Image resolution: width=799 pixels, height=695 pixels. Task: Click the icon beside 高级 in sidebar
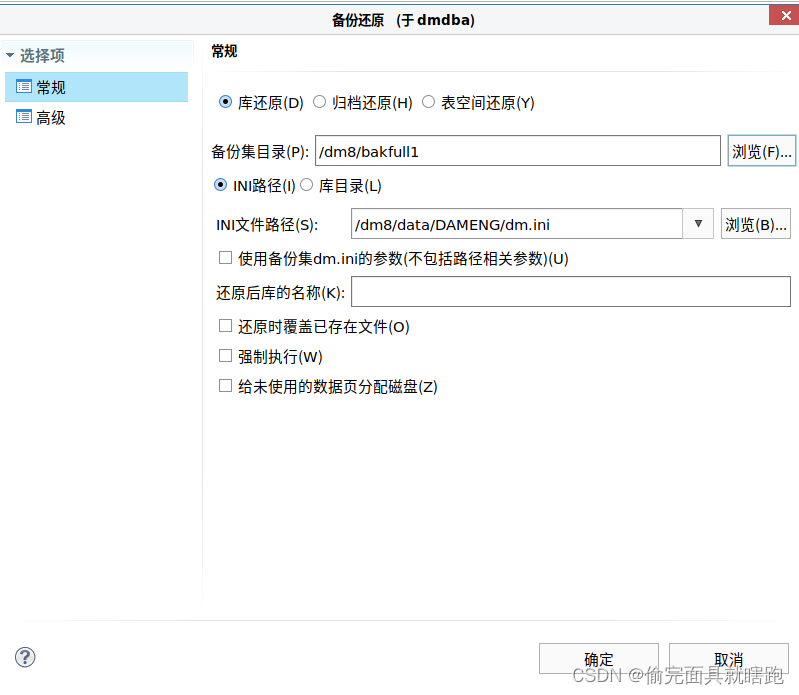click(x=23, y=117)
